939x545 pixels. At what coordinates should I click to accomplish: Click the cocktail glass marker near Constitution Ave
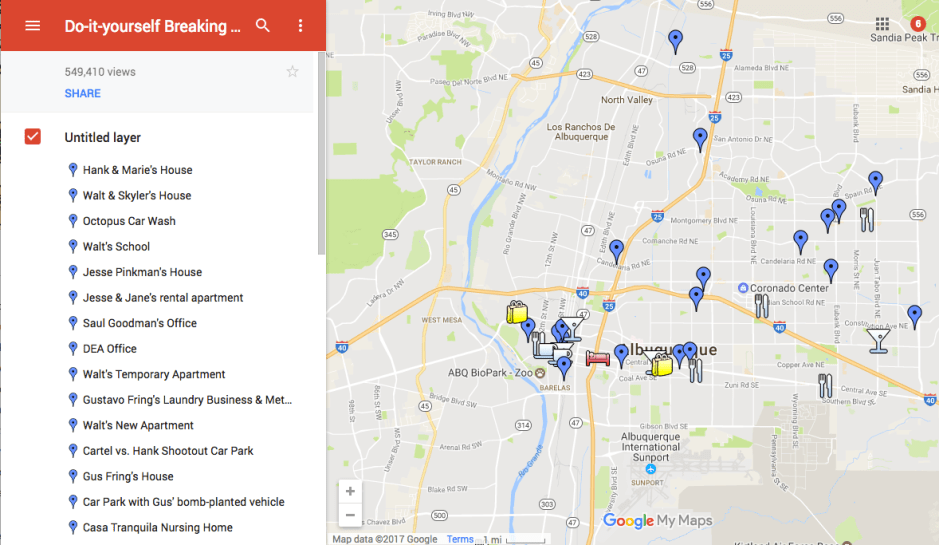878,341
